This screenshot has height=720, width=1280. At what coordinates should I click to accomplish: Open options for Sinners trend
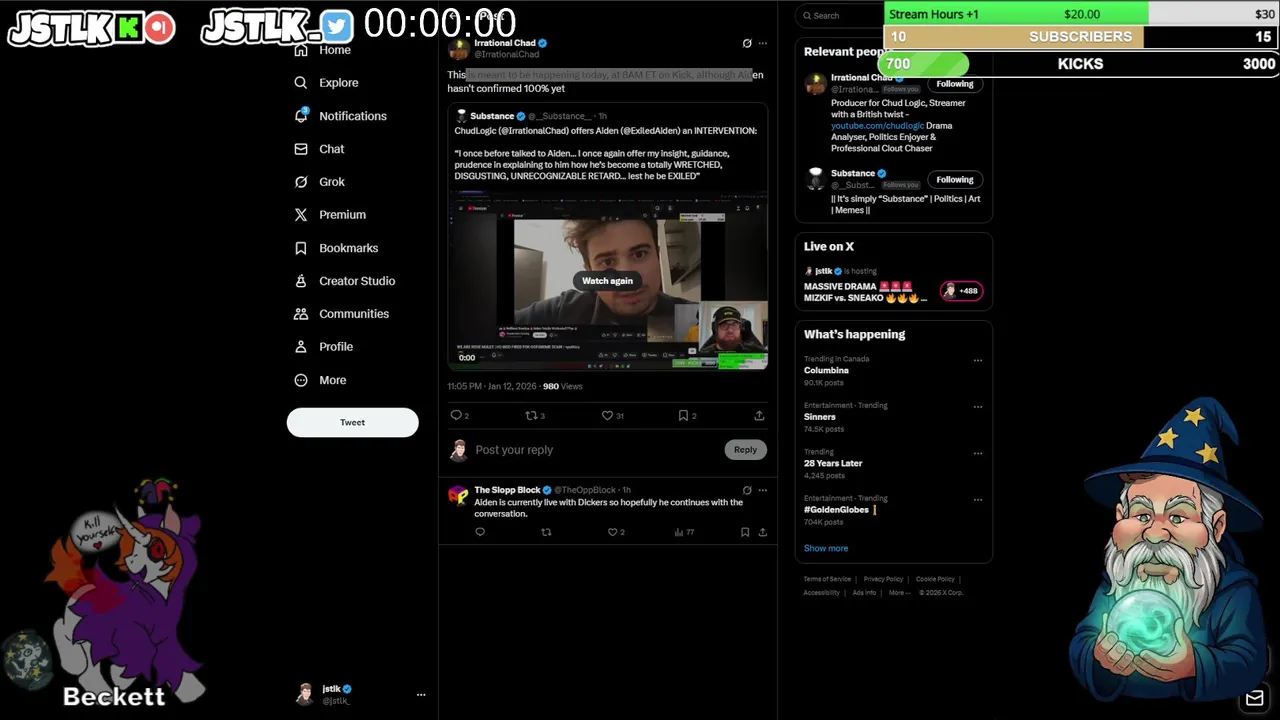pyautogui.click(x=978, y=407)
